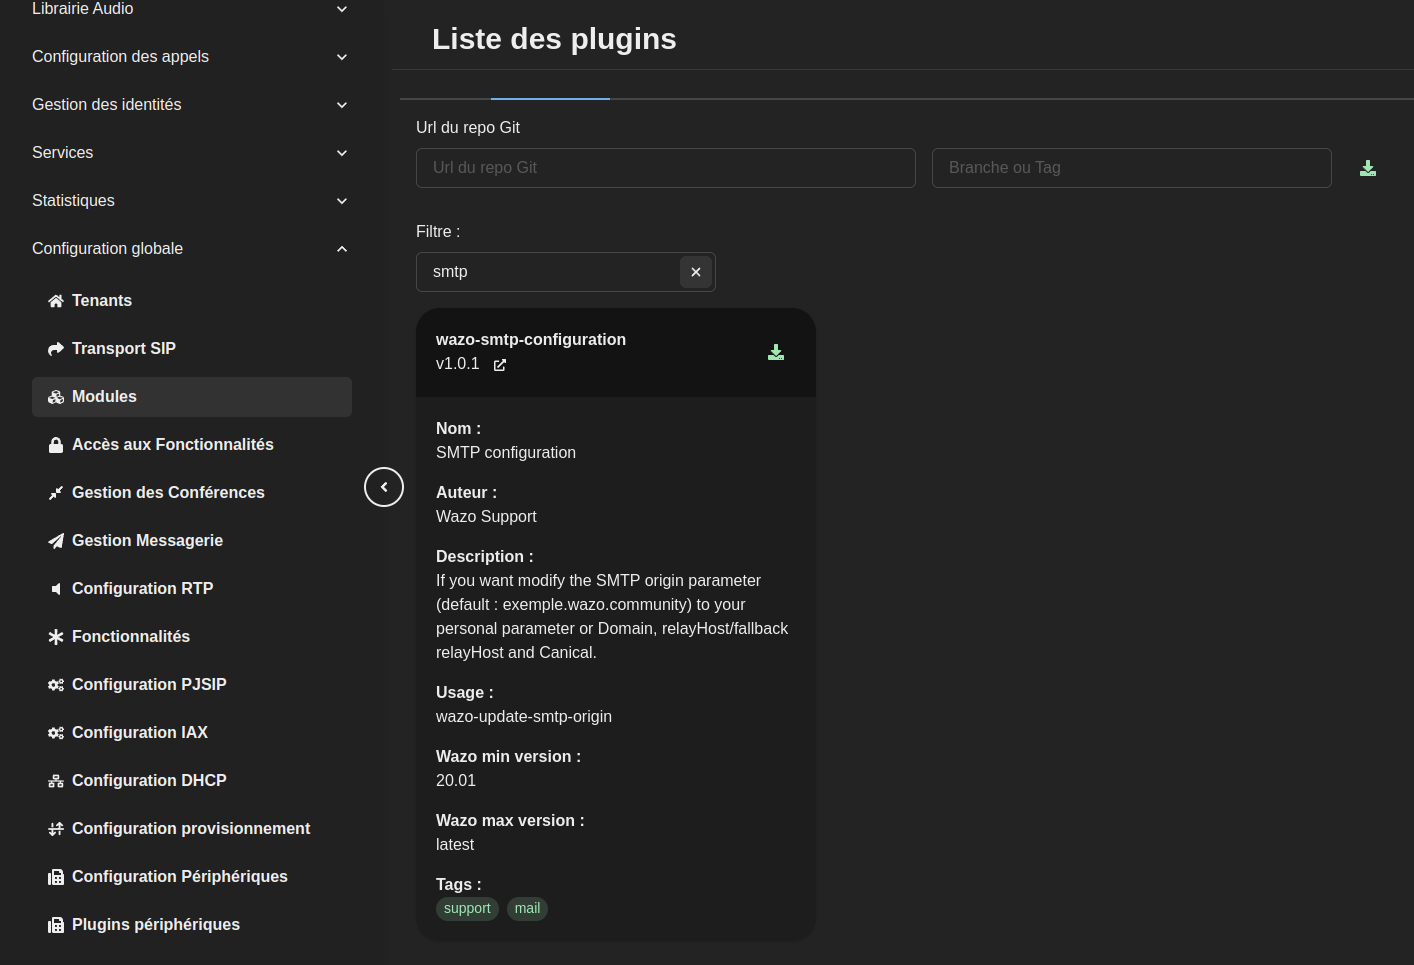Expand the Statistiques section
Image resolution: width=1414 pixels, height=965 pixels.
point(342,201)
